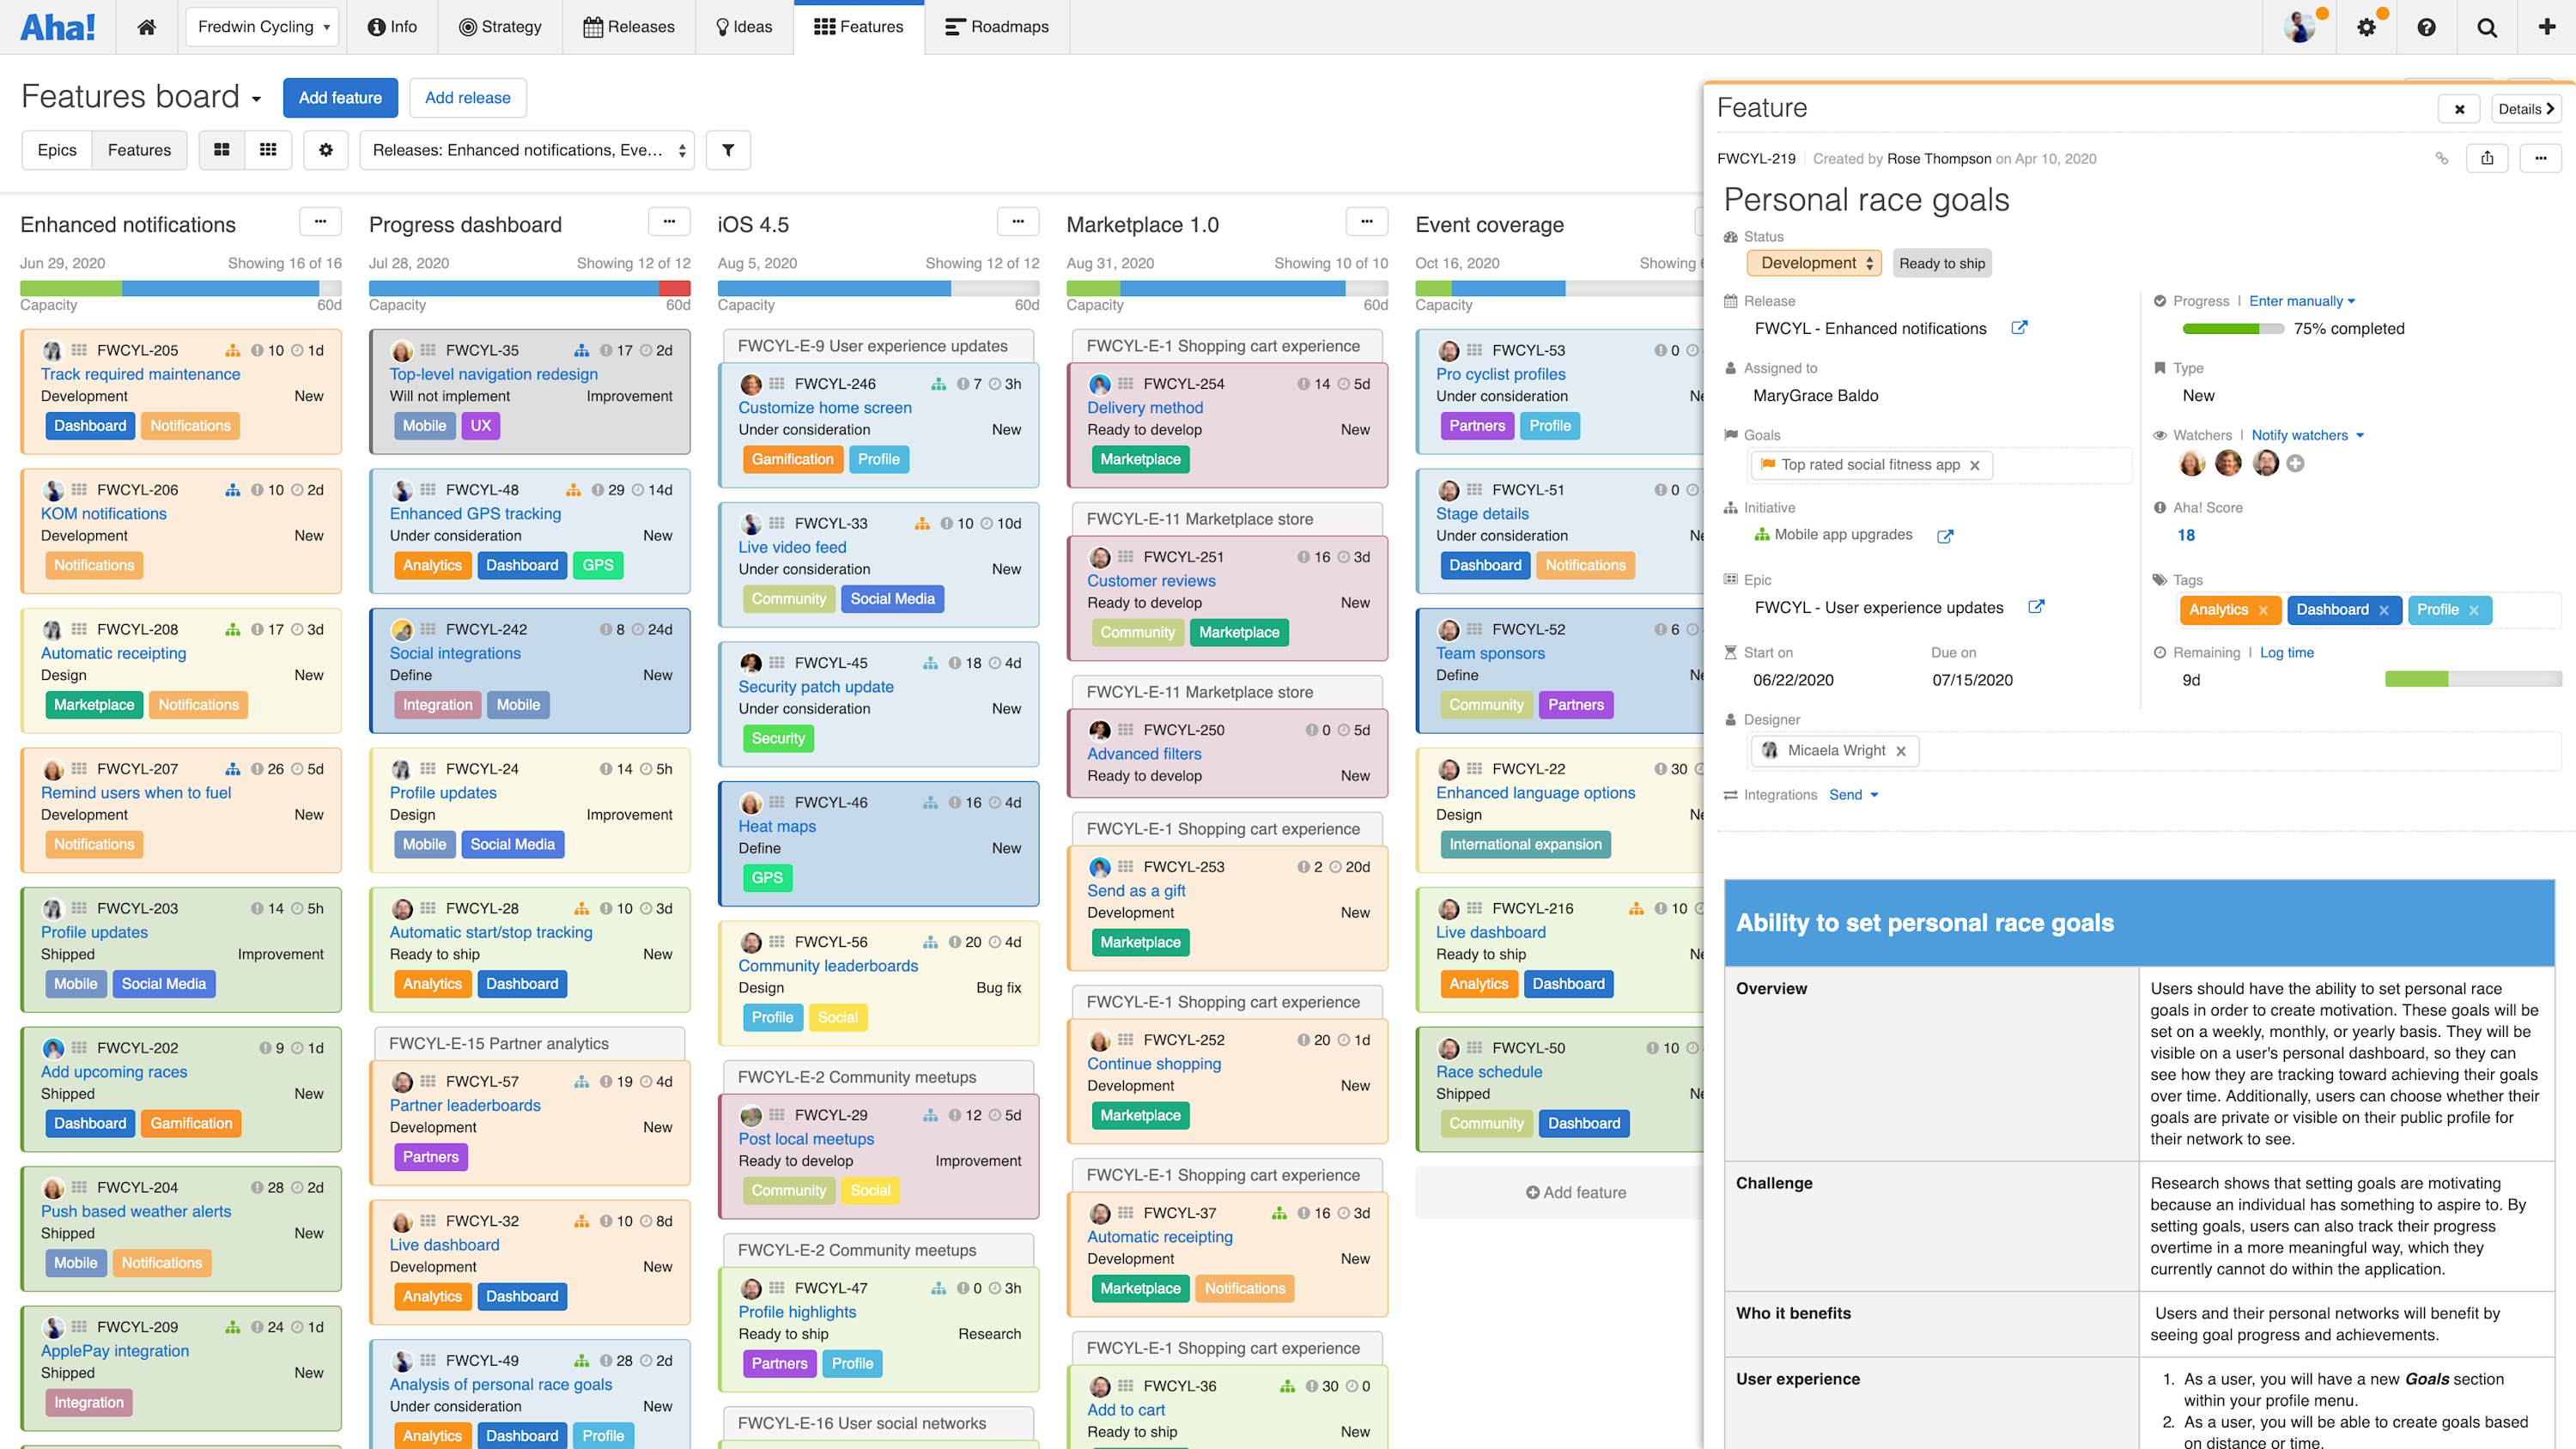
Task: Click the board settings gear icon
Action: pyautogui.click(x=325, y=150)
